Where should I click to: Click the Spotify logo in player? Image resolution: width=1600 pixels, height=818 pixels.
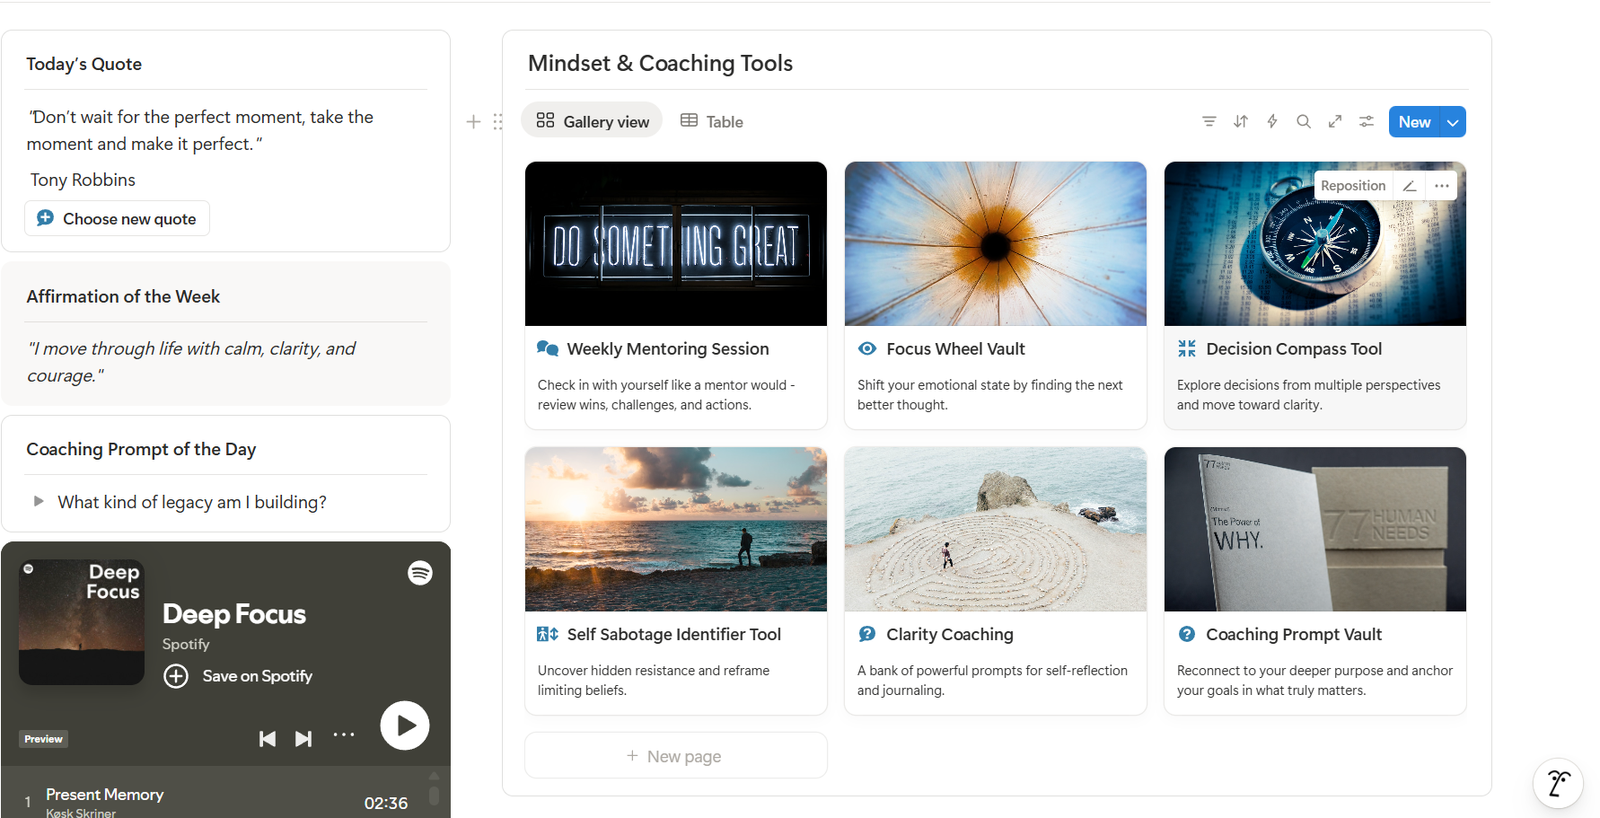(420, 573)
